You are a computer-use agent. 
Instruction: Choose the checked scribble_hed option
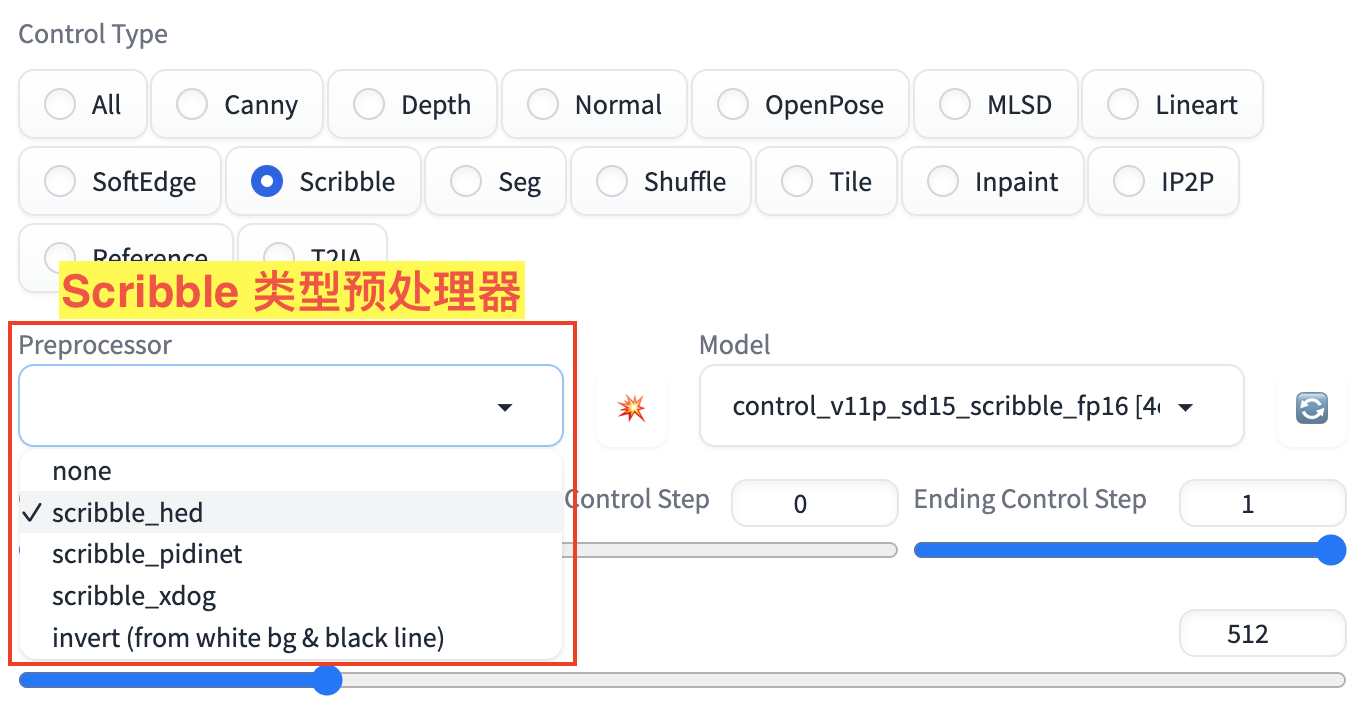[127, 513]
